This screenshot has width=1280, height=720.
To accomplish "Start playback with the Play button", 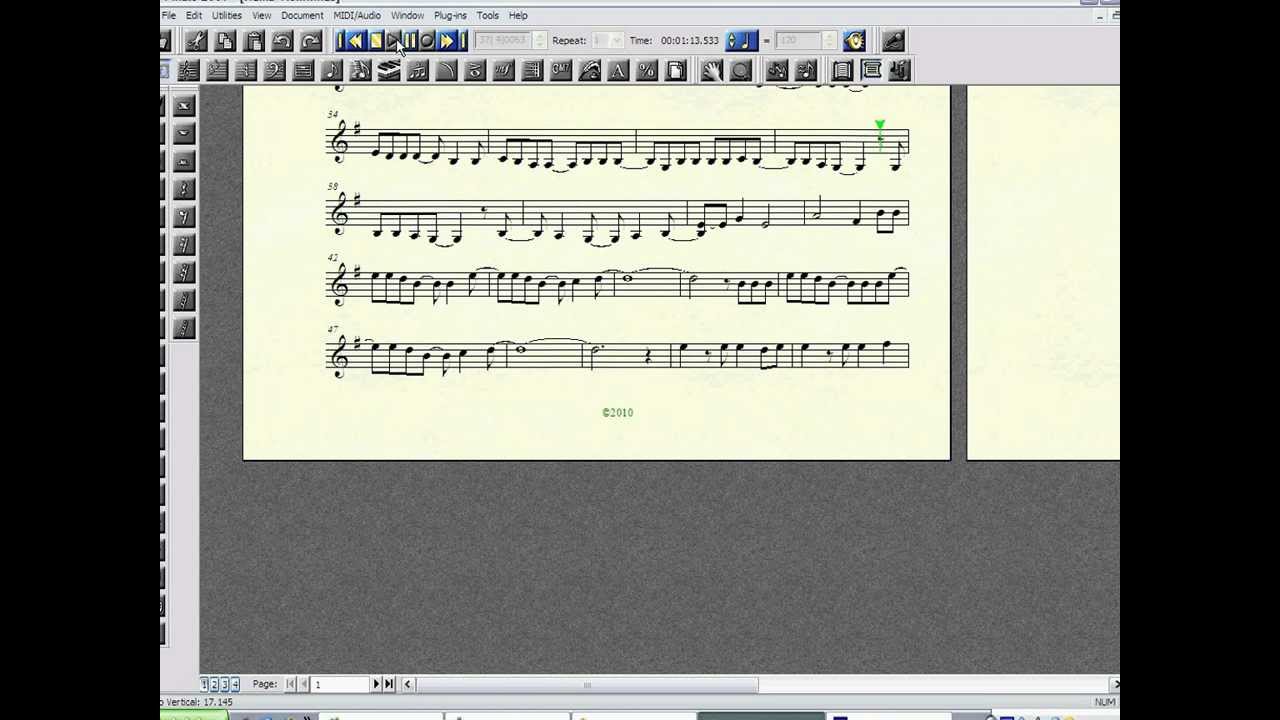I will coord(395,41).
